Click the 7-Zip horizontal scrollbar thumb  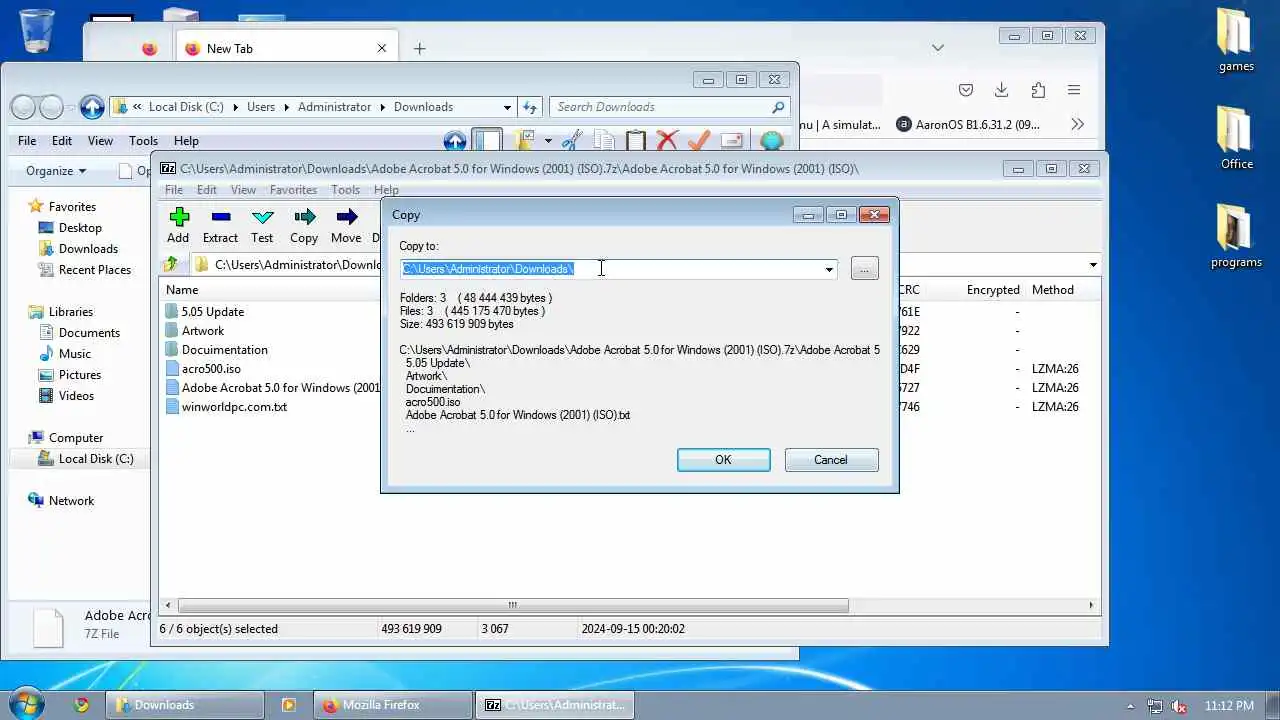pos(513,605)
